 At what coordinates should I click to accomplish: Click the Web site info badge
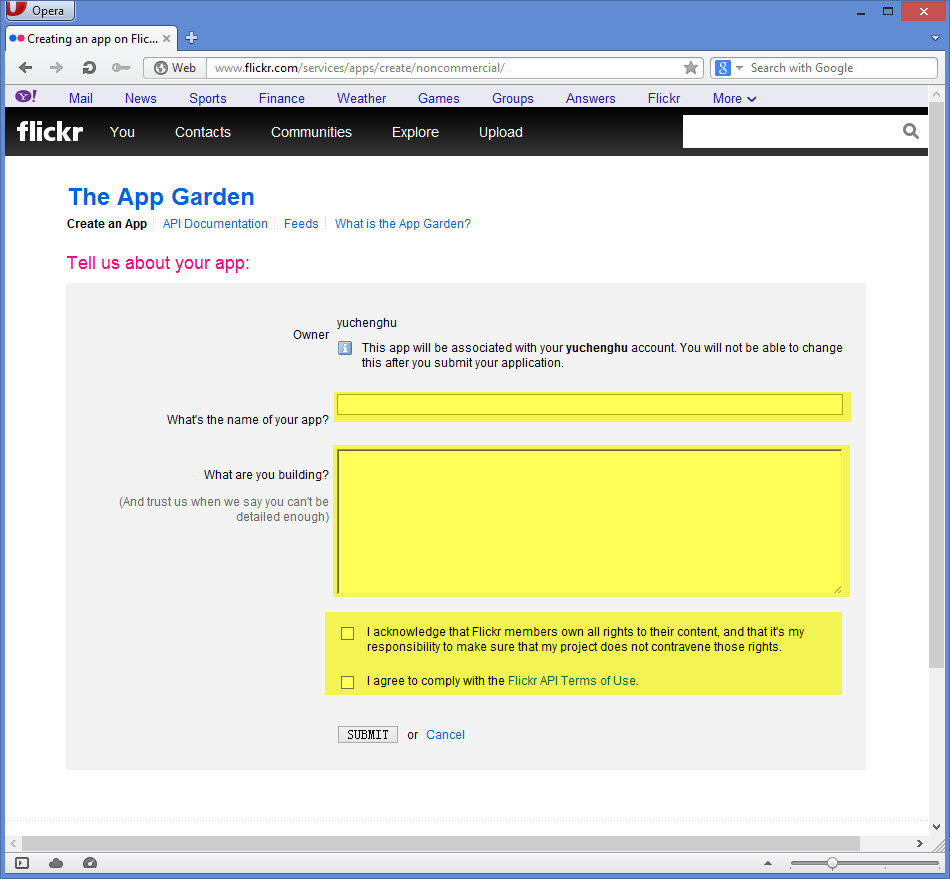tap(175, 68)
